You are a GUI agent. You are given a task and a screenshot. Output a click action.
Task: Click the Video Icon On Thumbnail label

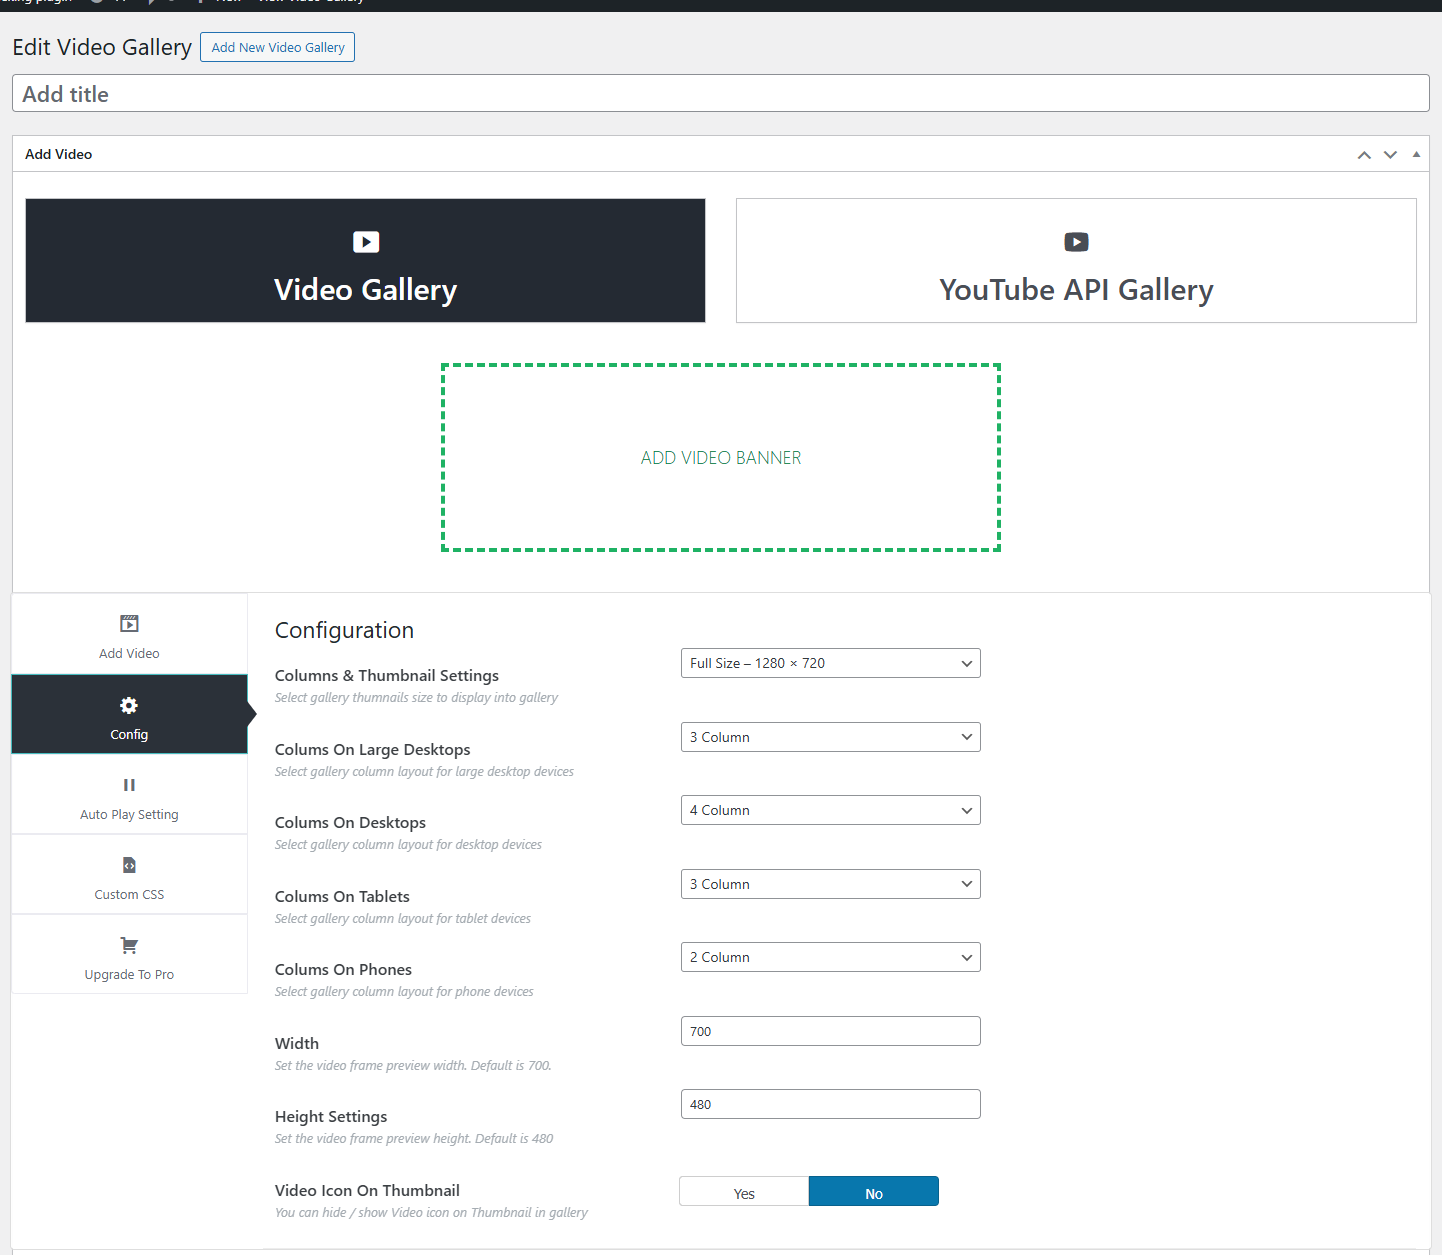pyautogui.click(x=367, y=1190)
